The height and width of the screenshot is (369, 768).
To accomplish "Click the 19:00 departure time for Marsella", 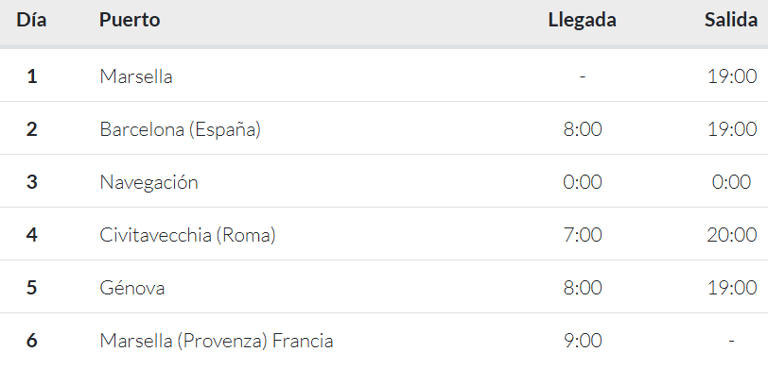I will coord(732,76).
